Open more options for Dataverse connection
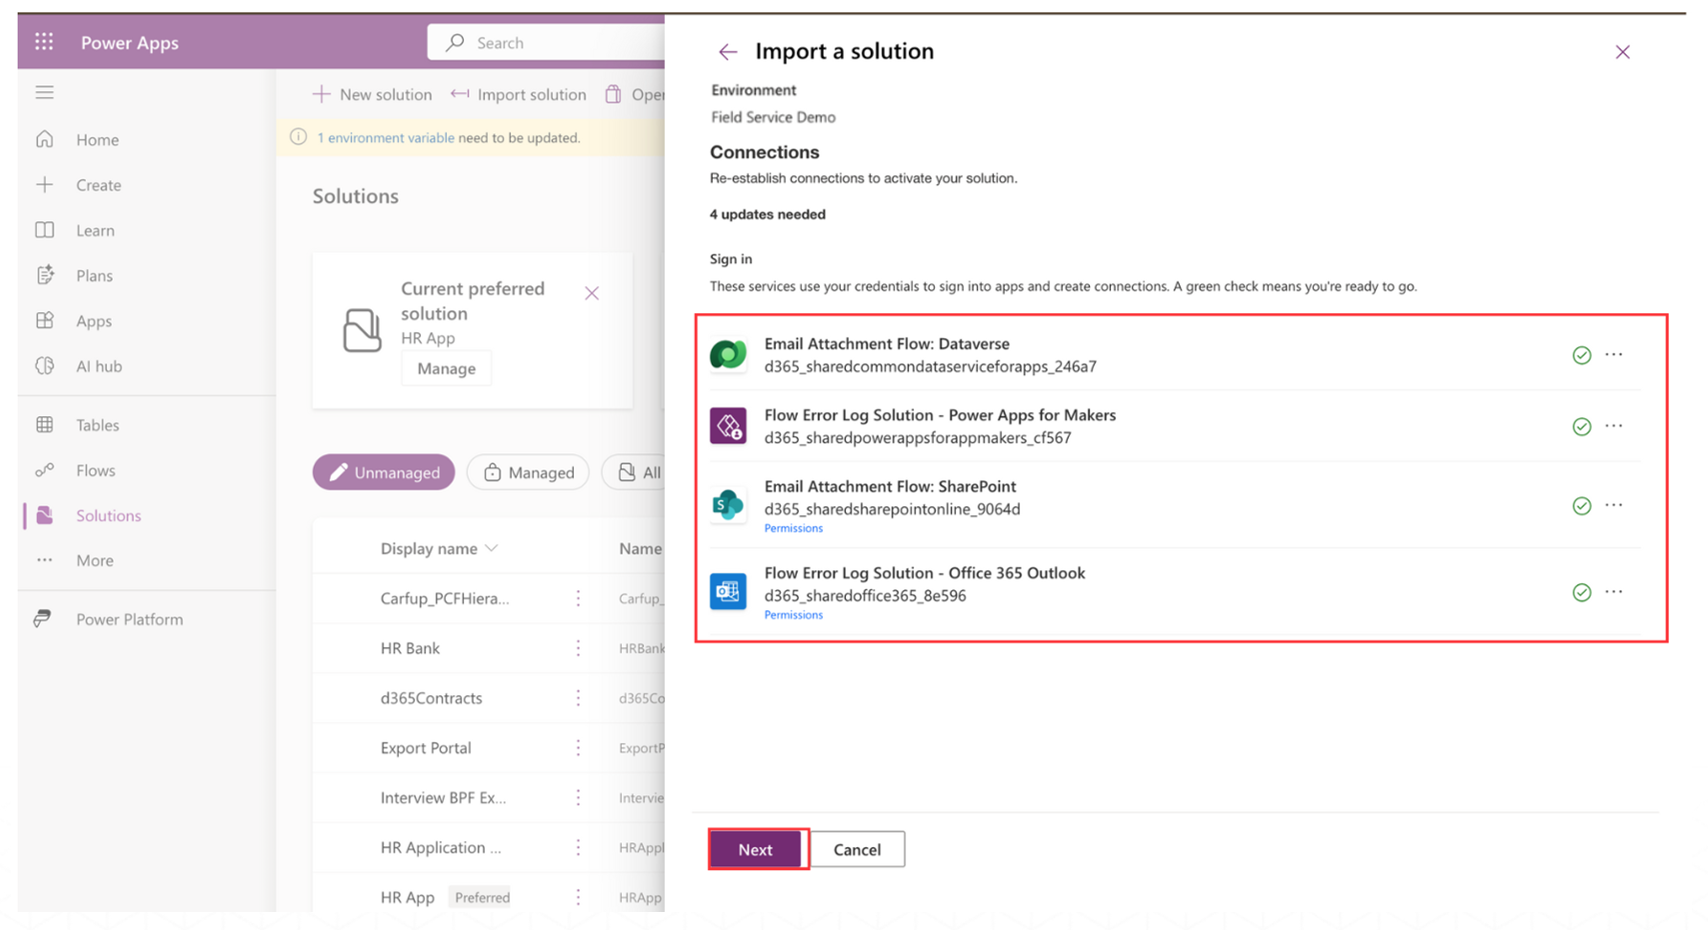The image size is (1708, 930). coord(1614,355)
